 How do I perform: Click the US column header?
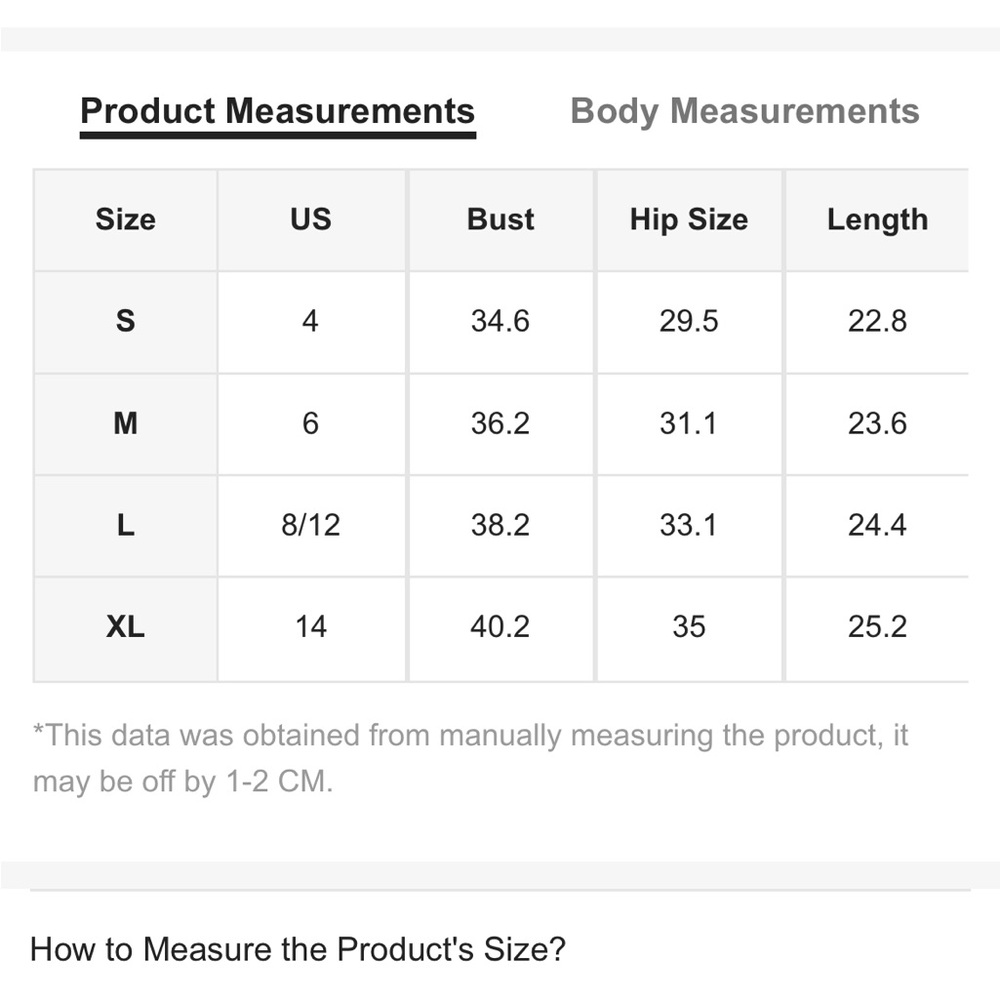pos(310,220)
